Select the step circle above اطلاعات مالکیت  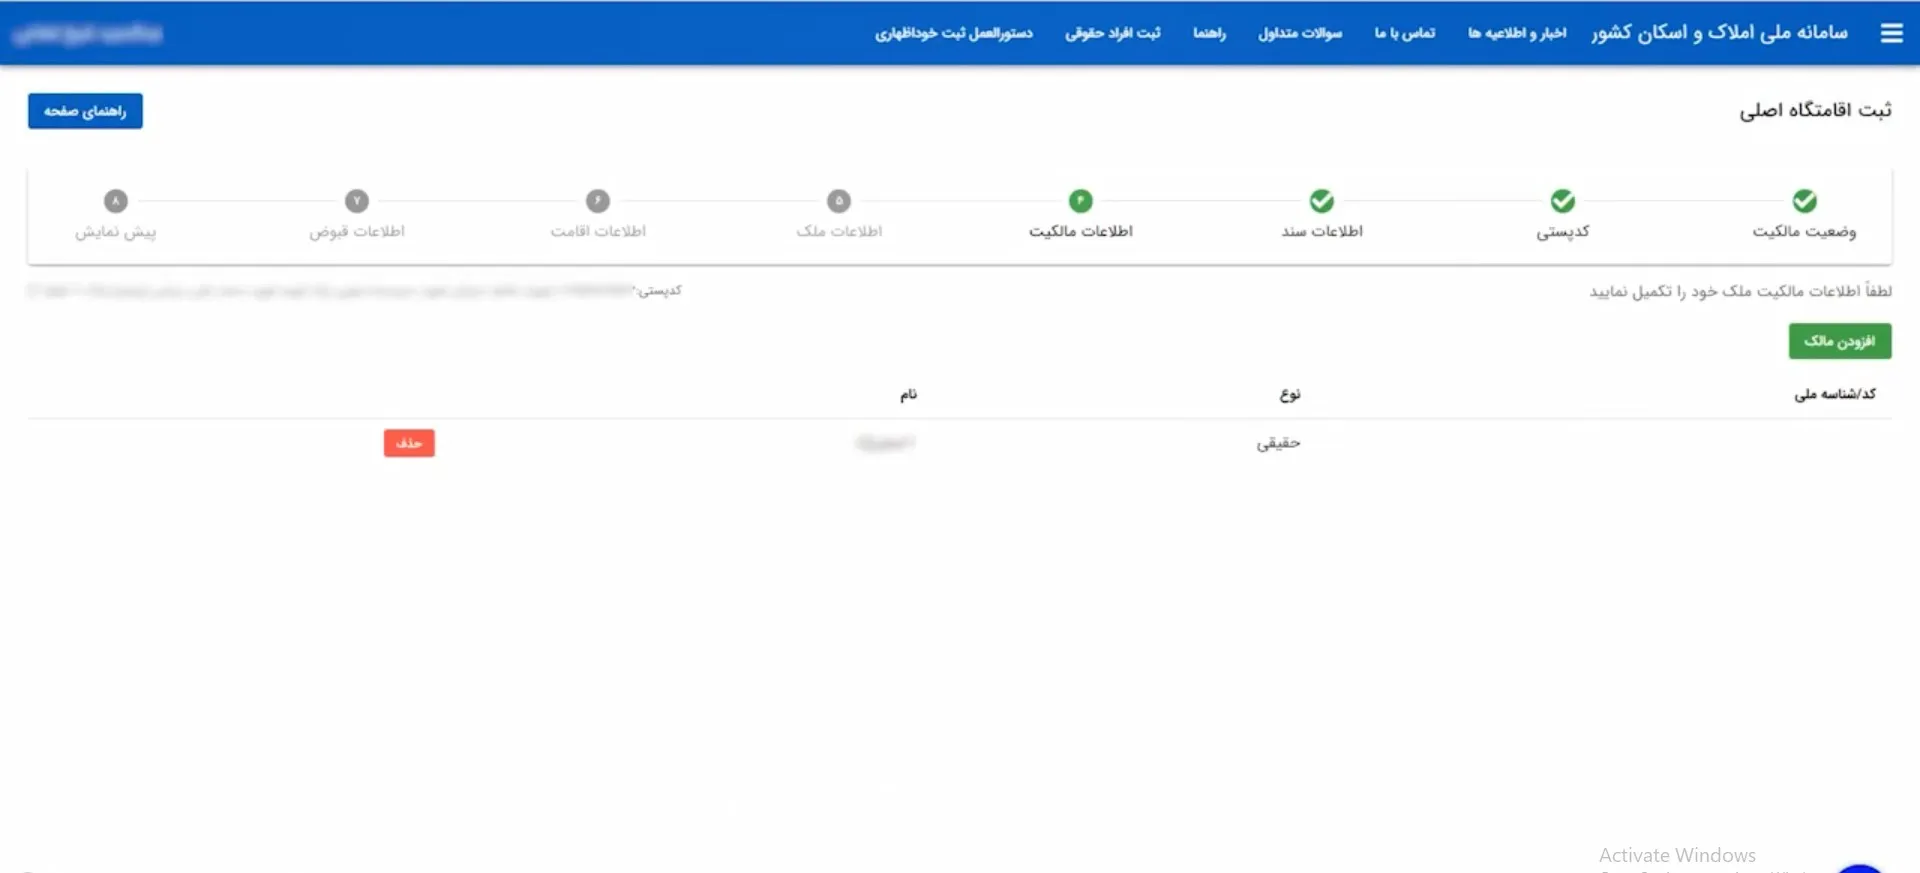coord(1081,201)
